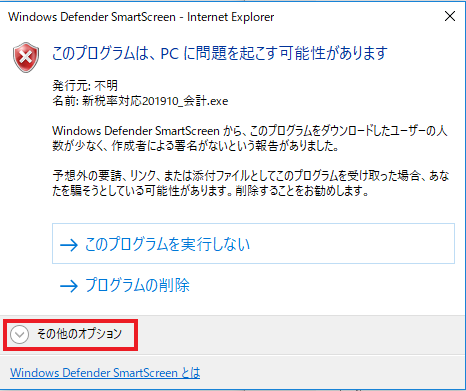Click the red shield warning icon

pos(26,57)
